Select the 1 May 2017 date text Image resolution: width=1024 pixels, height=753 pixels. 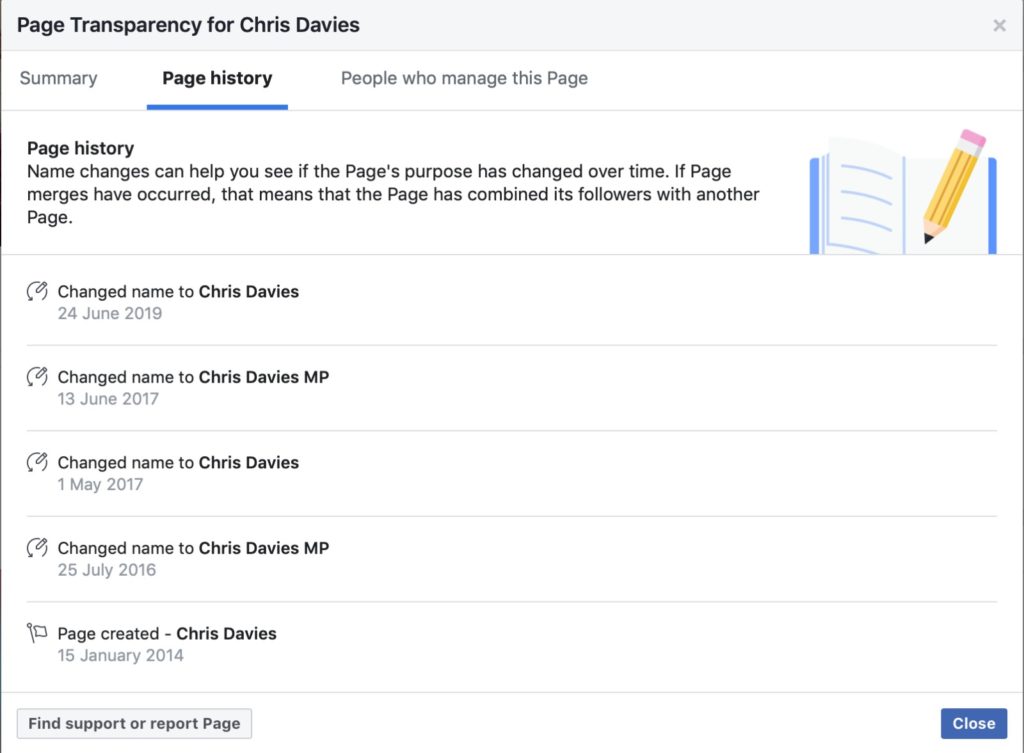tap(100, 485)
